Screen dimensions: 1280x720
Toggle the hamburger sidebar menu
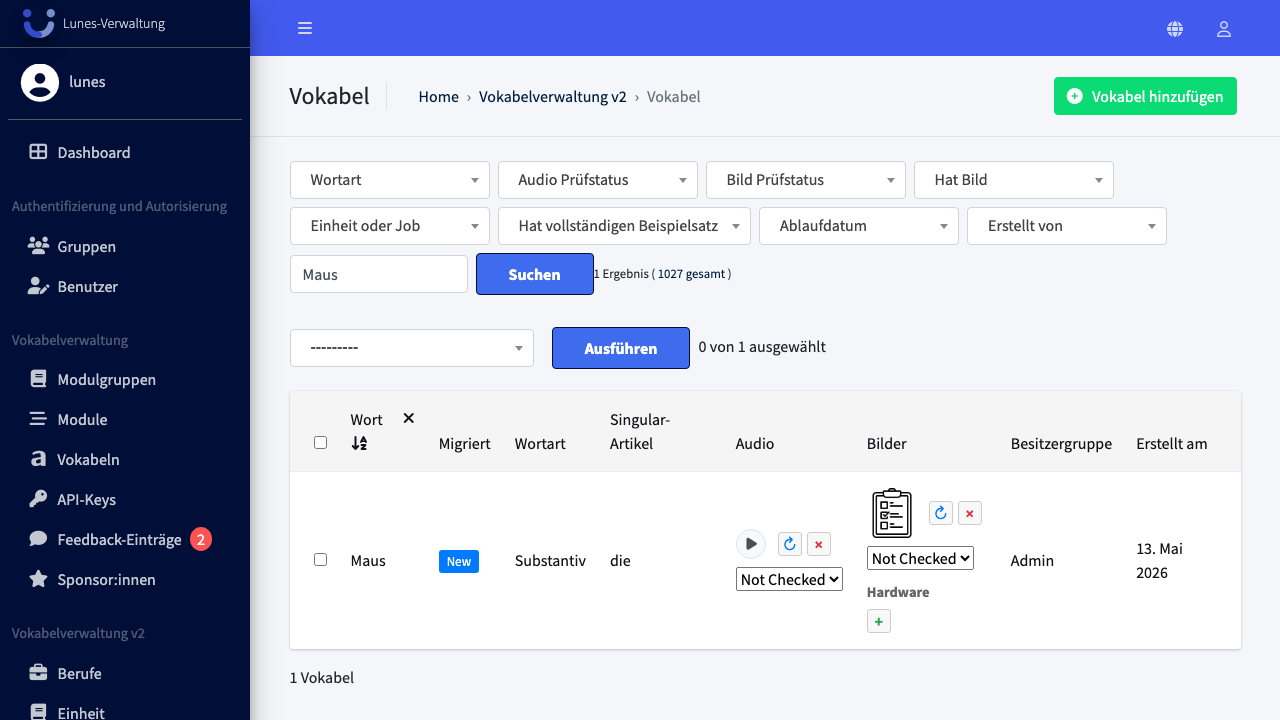click(306, 28)
